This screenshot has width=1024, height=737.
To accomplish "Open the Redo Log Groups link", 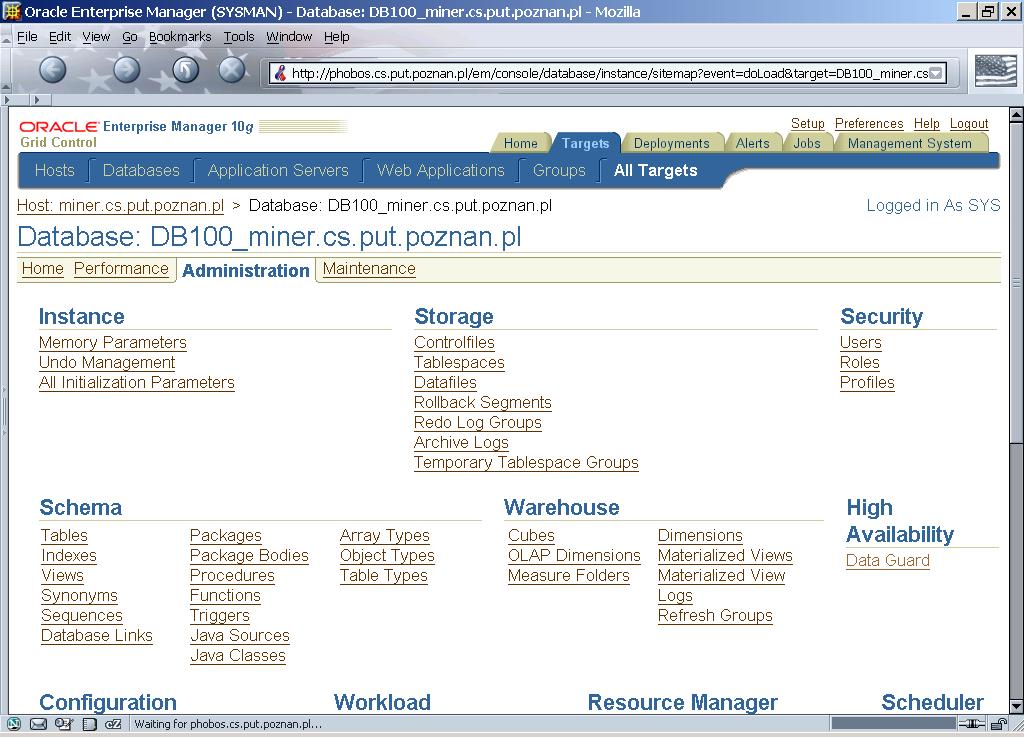I will point(478,422).
